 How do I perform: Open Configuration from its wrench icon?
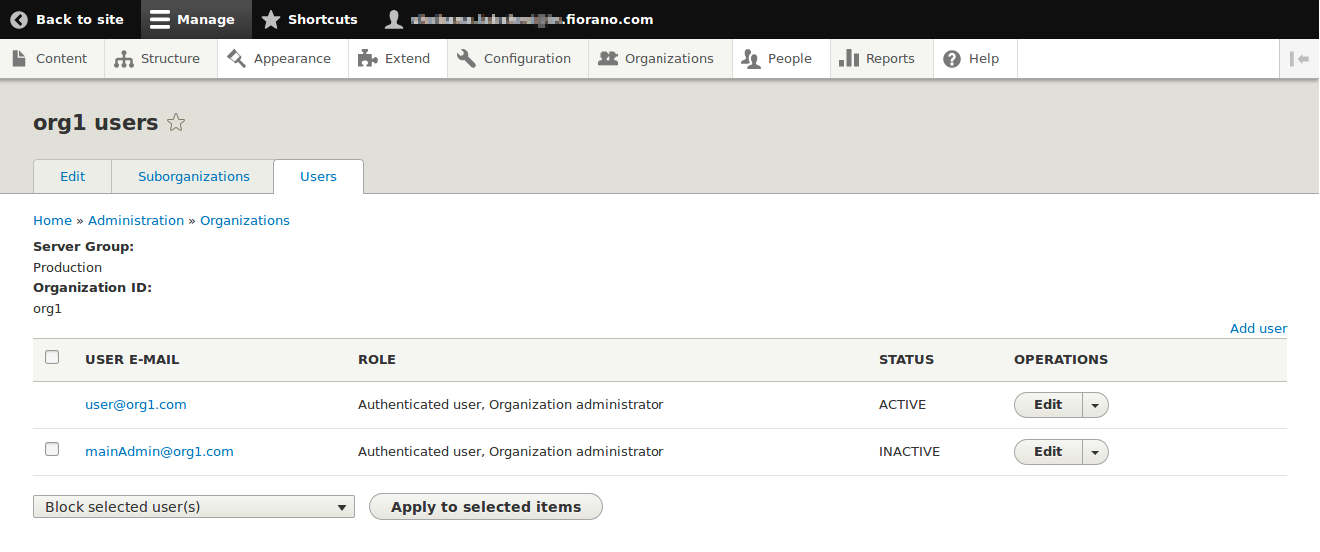[466, 59]
